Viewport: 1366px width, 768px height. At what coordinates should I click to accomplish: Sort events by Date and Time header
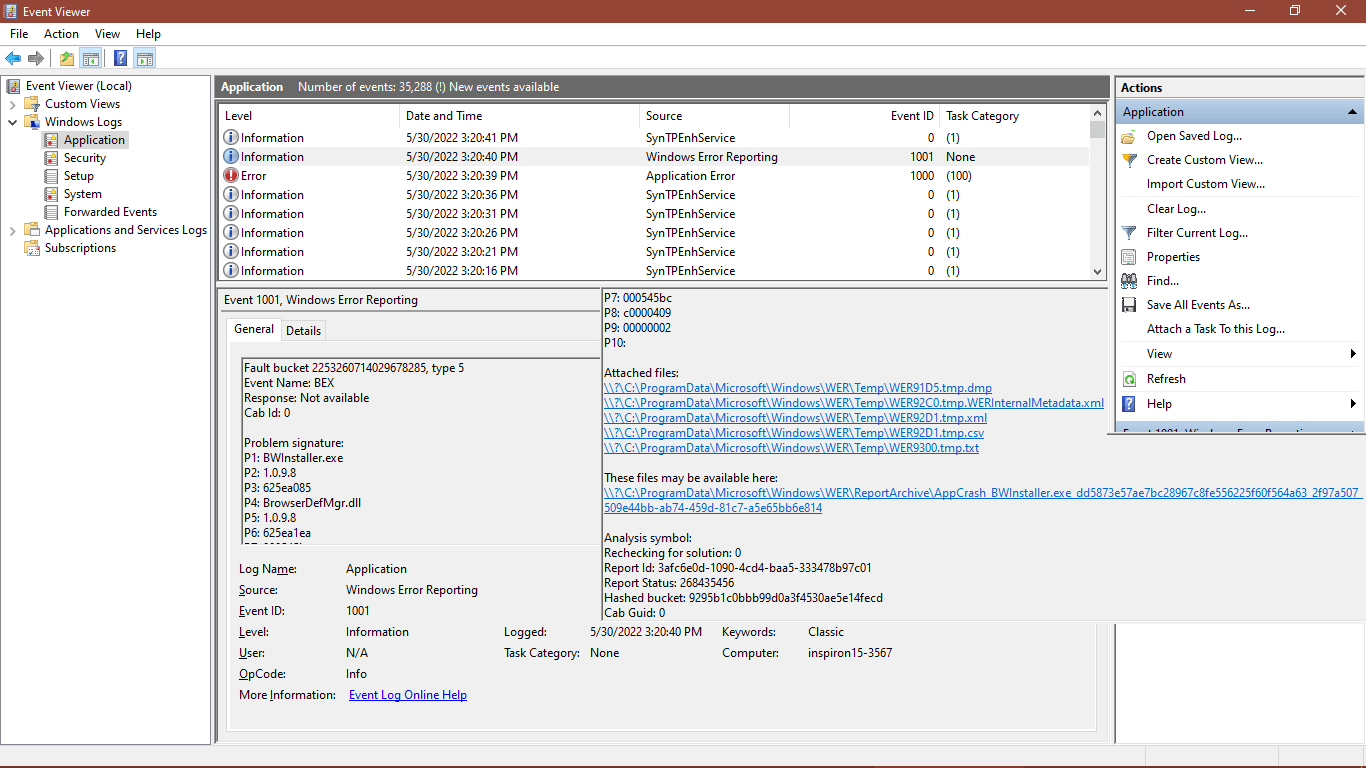(x=520, y=116)
